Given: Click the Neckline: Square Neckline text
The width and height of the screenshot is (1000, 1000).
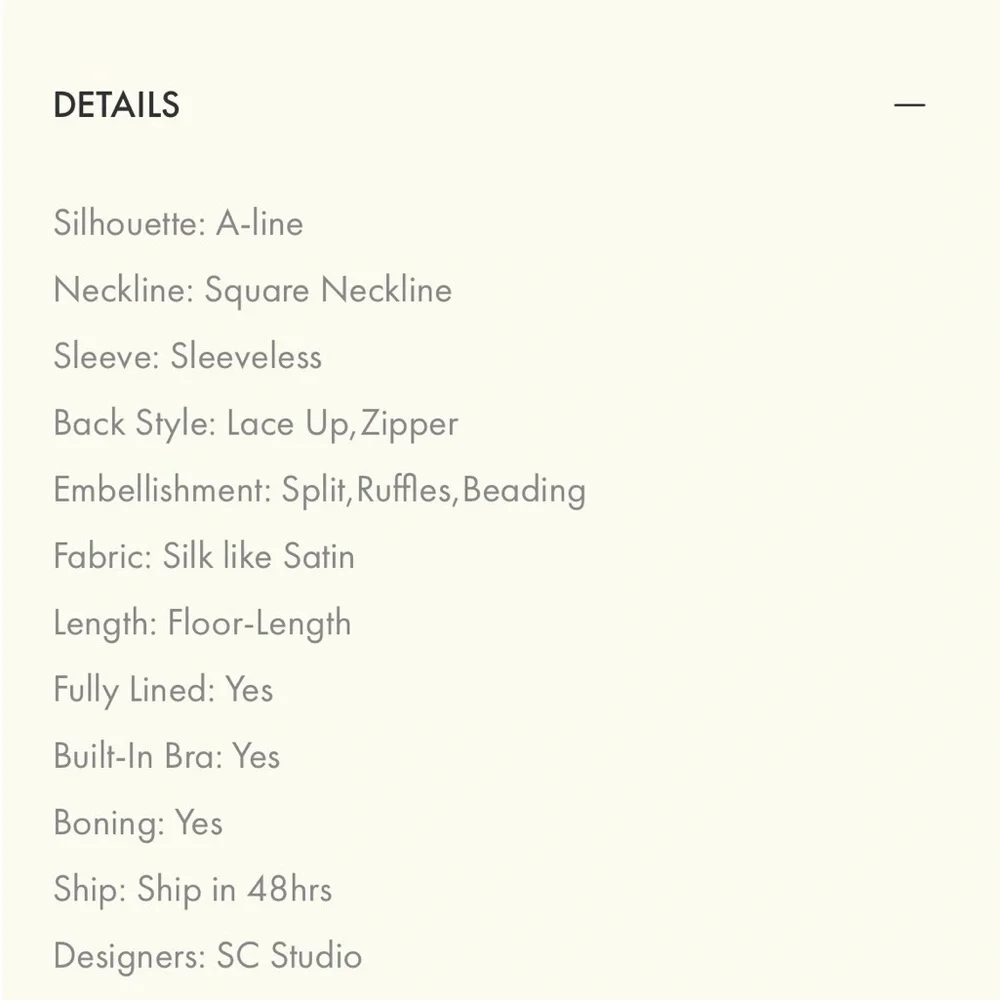Looking at the screenshot, I should click(x=253, y=291).
